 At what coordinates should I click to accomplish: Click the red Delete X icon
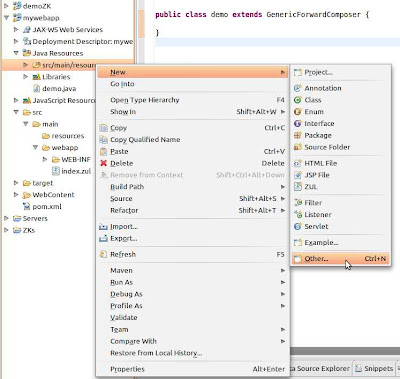104,163
